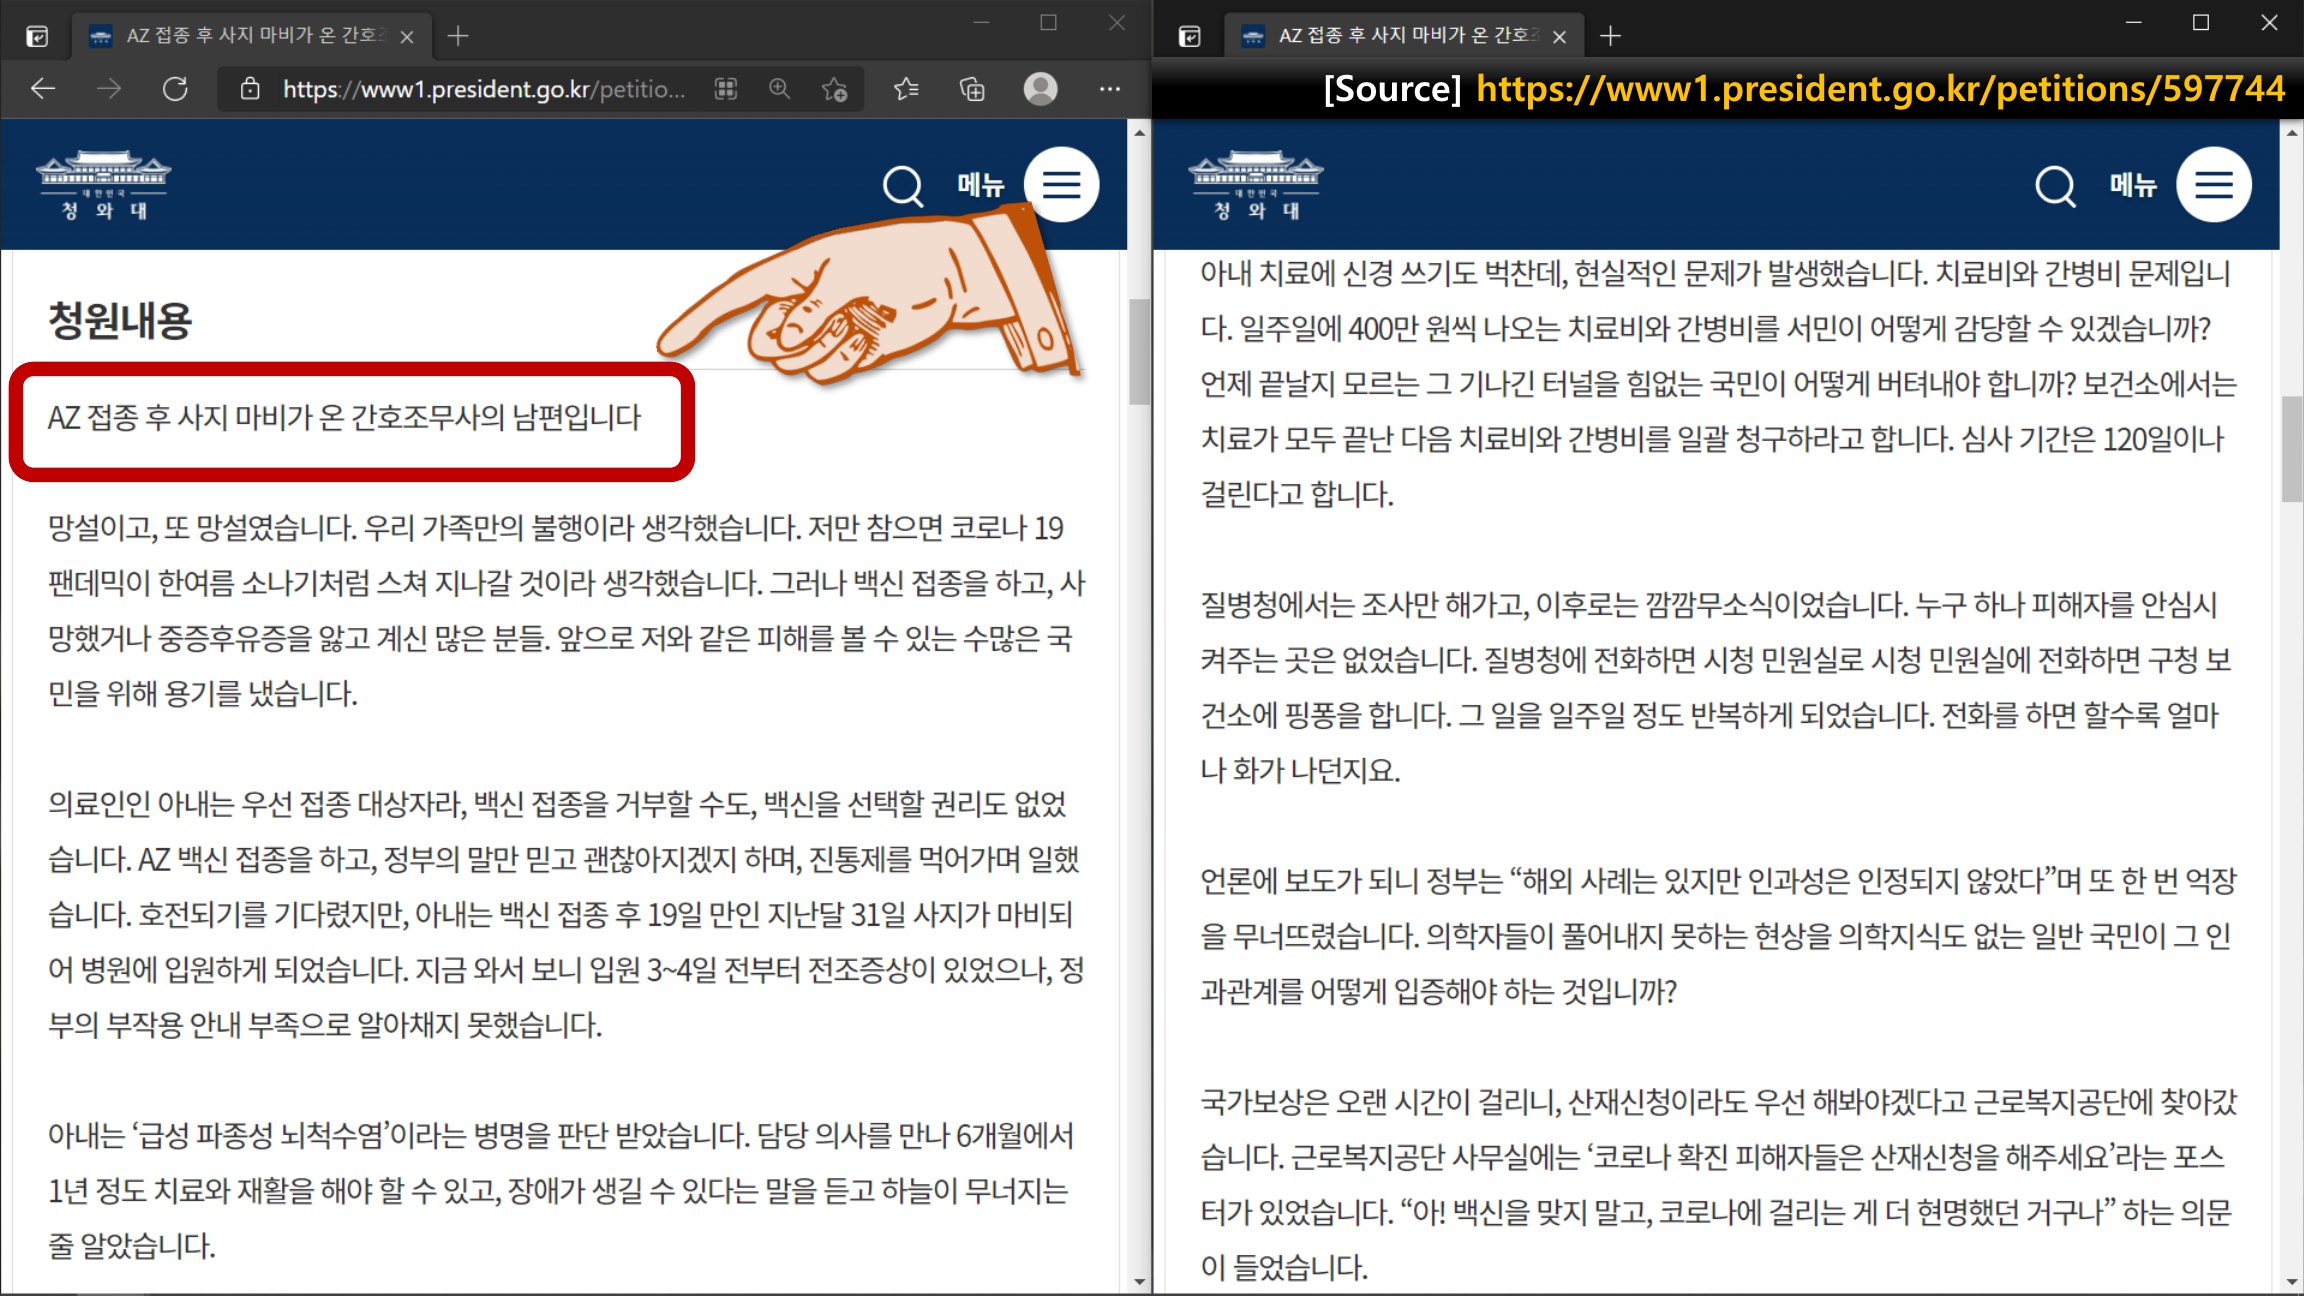The width and height of the screenshot is (2304, 1296).
Task: Click the profile avatar icon
Action: click(x=1040, y=89)
